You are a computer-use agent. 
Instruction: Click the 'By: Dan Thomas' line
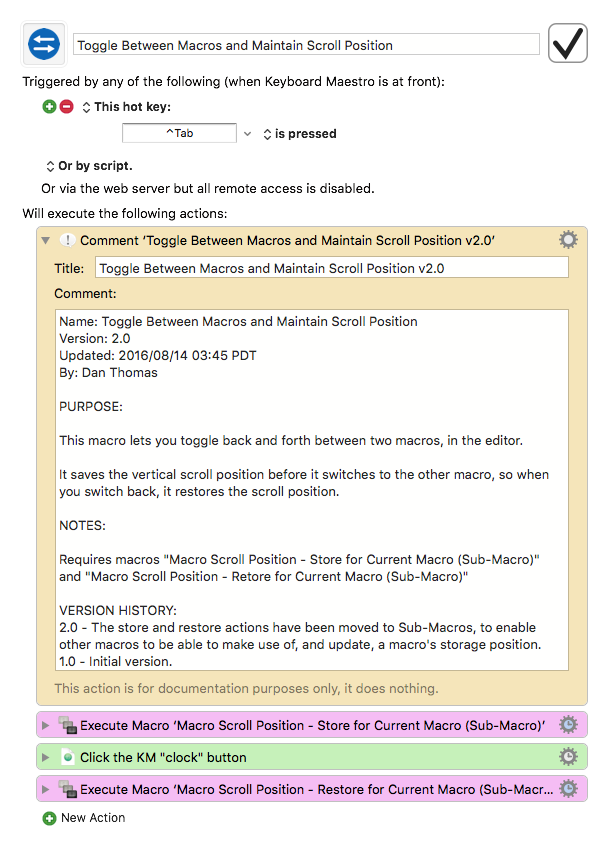108,372
